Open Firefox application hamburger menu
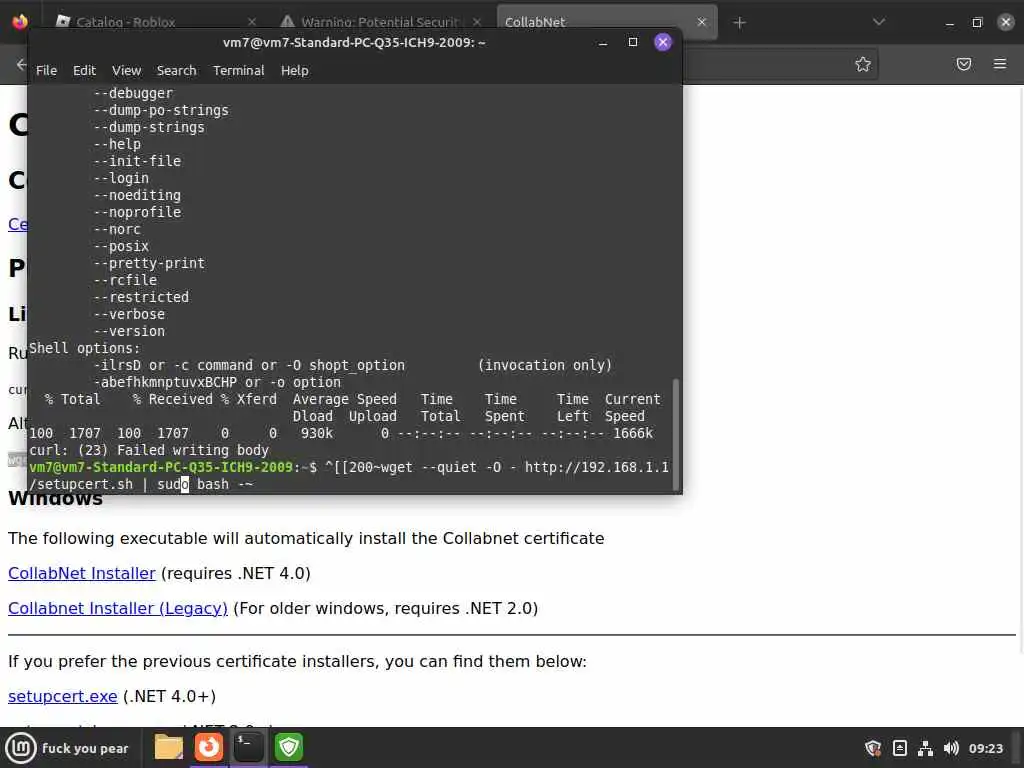Screen dimensions: 1024x768 point(1000,64)
